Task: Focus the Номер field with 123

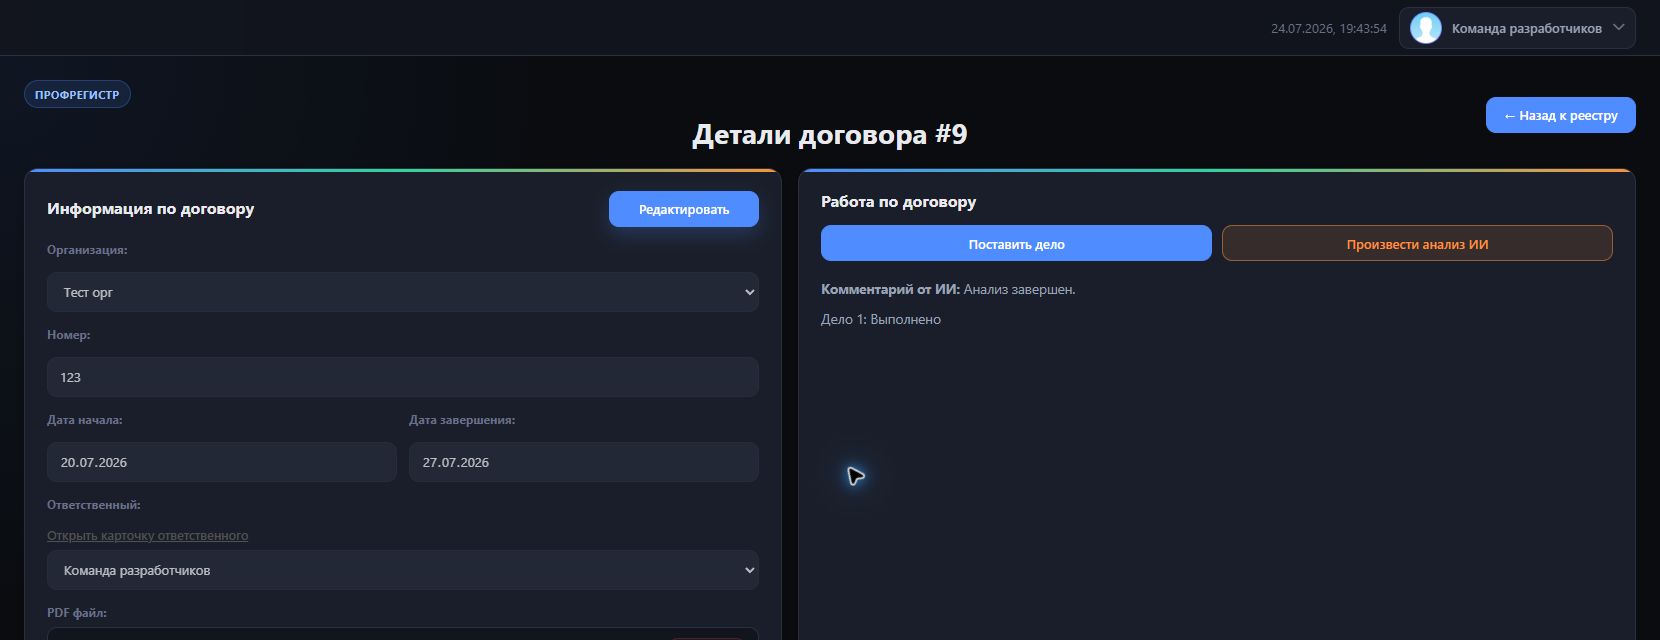Action: pos(402,377)
